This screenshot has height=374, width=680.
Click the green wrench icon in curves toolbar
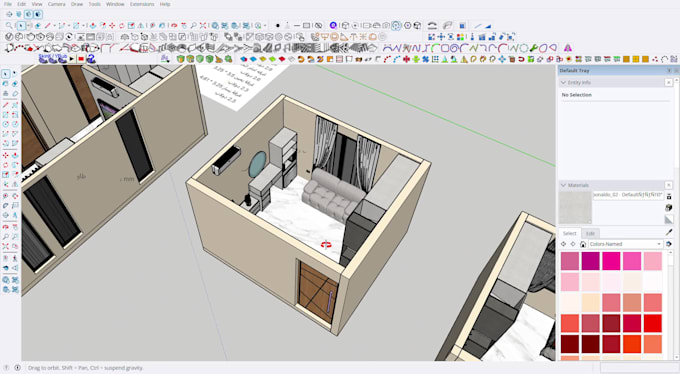pyautogui.click(x=533, y=48)
